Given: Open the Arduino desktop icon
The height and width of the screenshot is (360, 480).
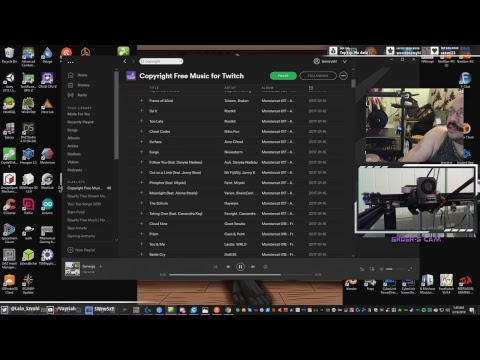Looking at the screenshot, I should pos(47,207).
